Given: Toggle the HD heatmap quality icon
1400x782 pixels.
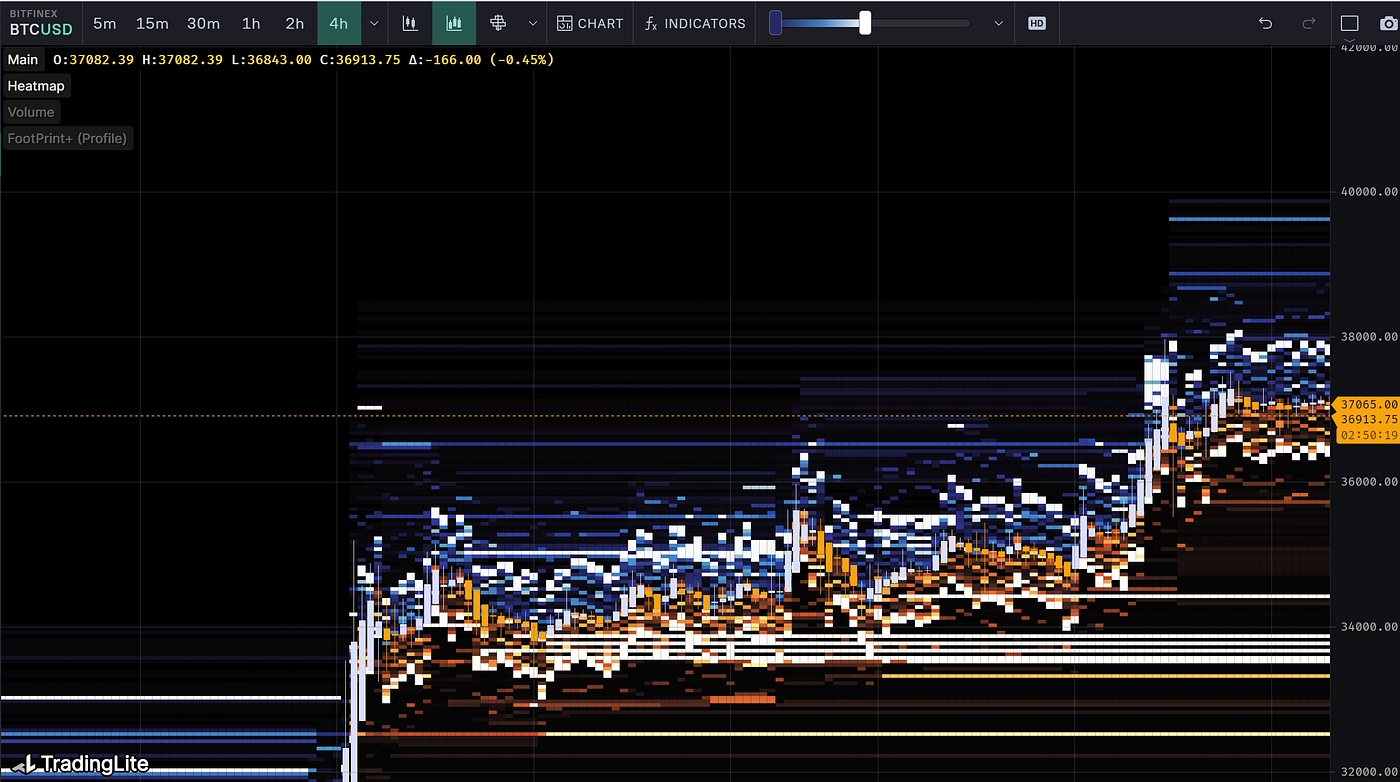Looking at the screenshot, I should click(1037, 23).
